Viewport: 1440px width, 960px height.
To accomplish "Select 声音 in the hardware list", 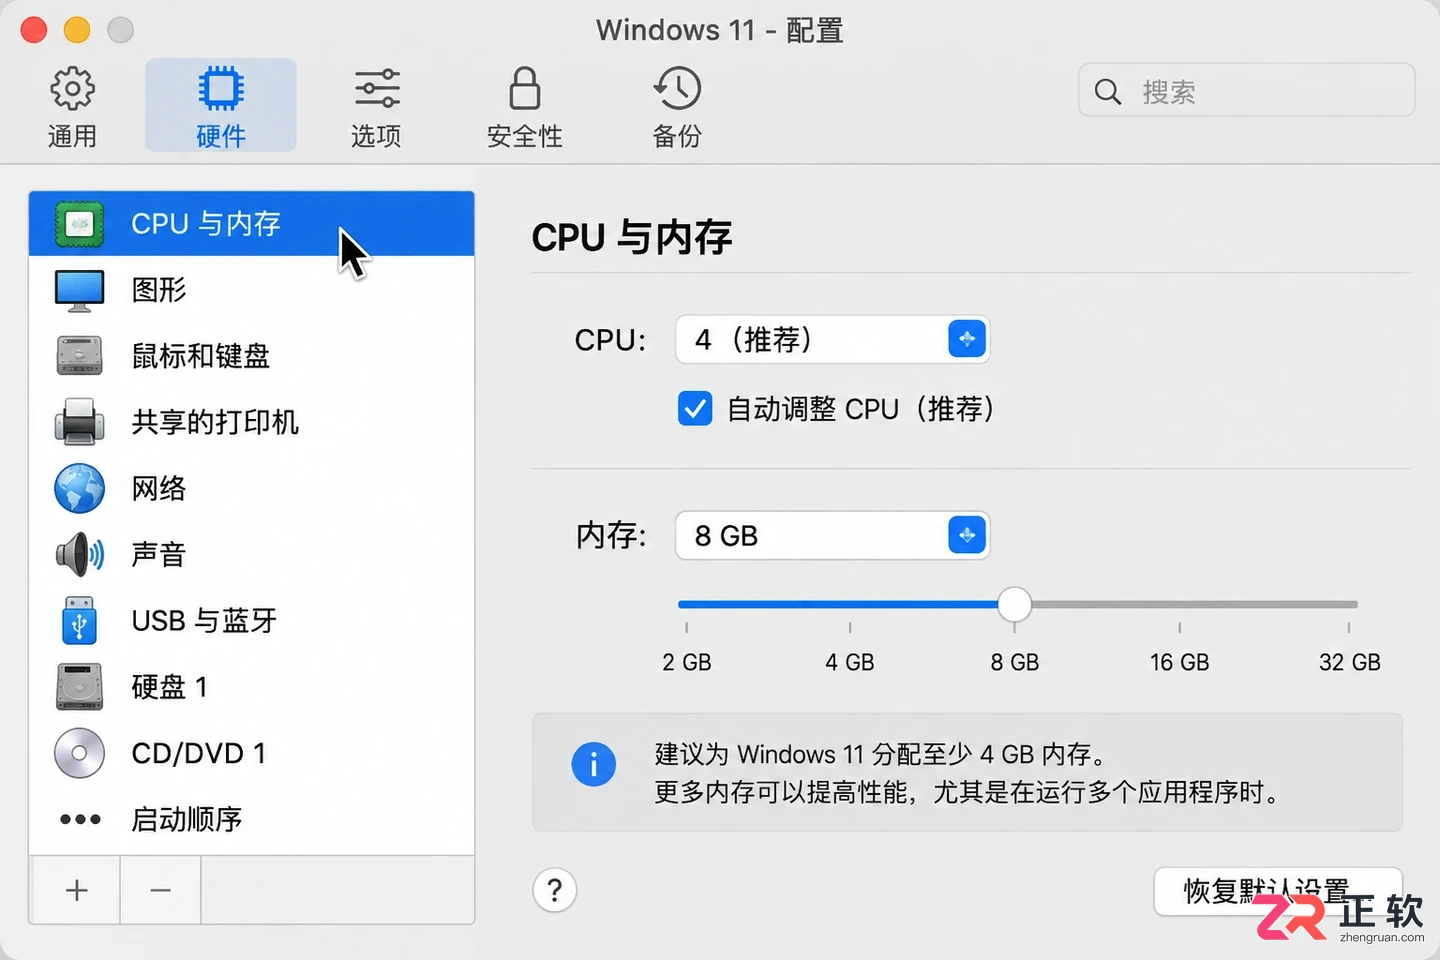I will click(251, 554).
